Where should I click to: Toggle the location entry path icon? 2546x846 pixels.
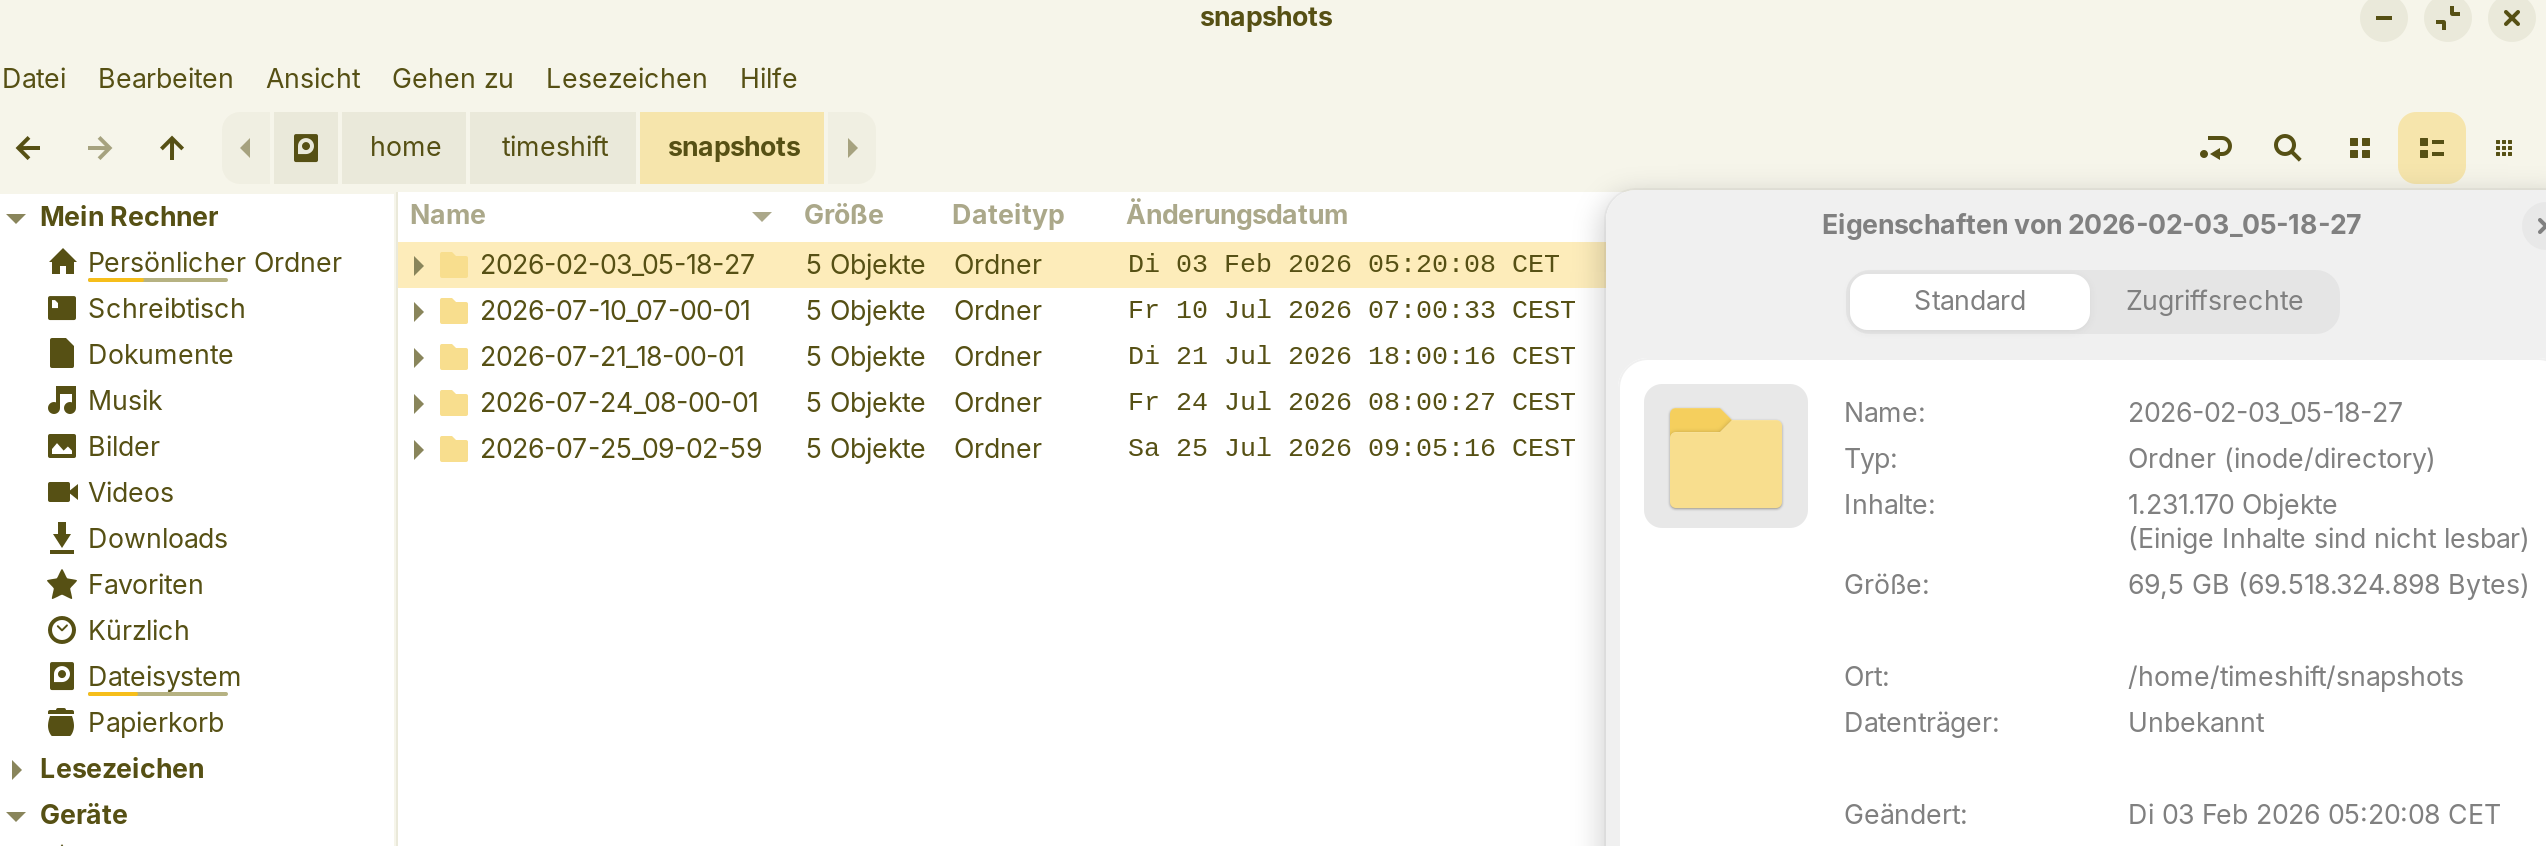point(2215,148)
